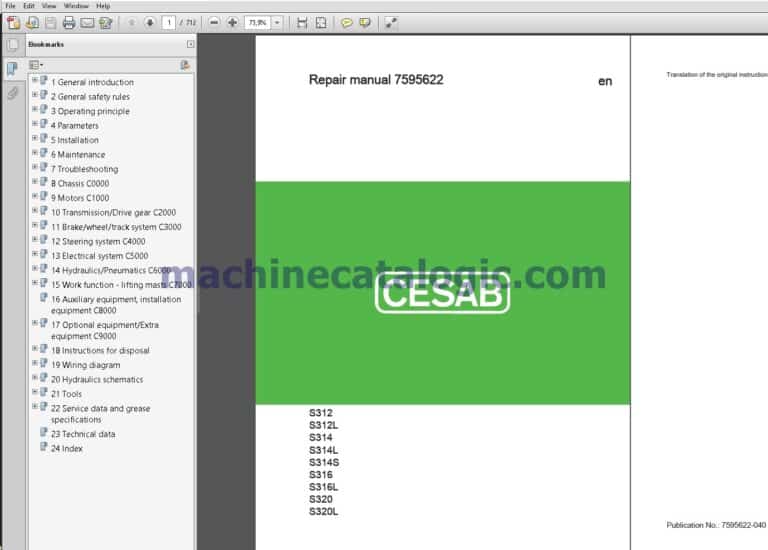Open the Page Thumbnails panel icon
Image resolution: width=768 pixels, height=550 pixels.
tap(13, 45)
